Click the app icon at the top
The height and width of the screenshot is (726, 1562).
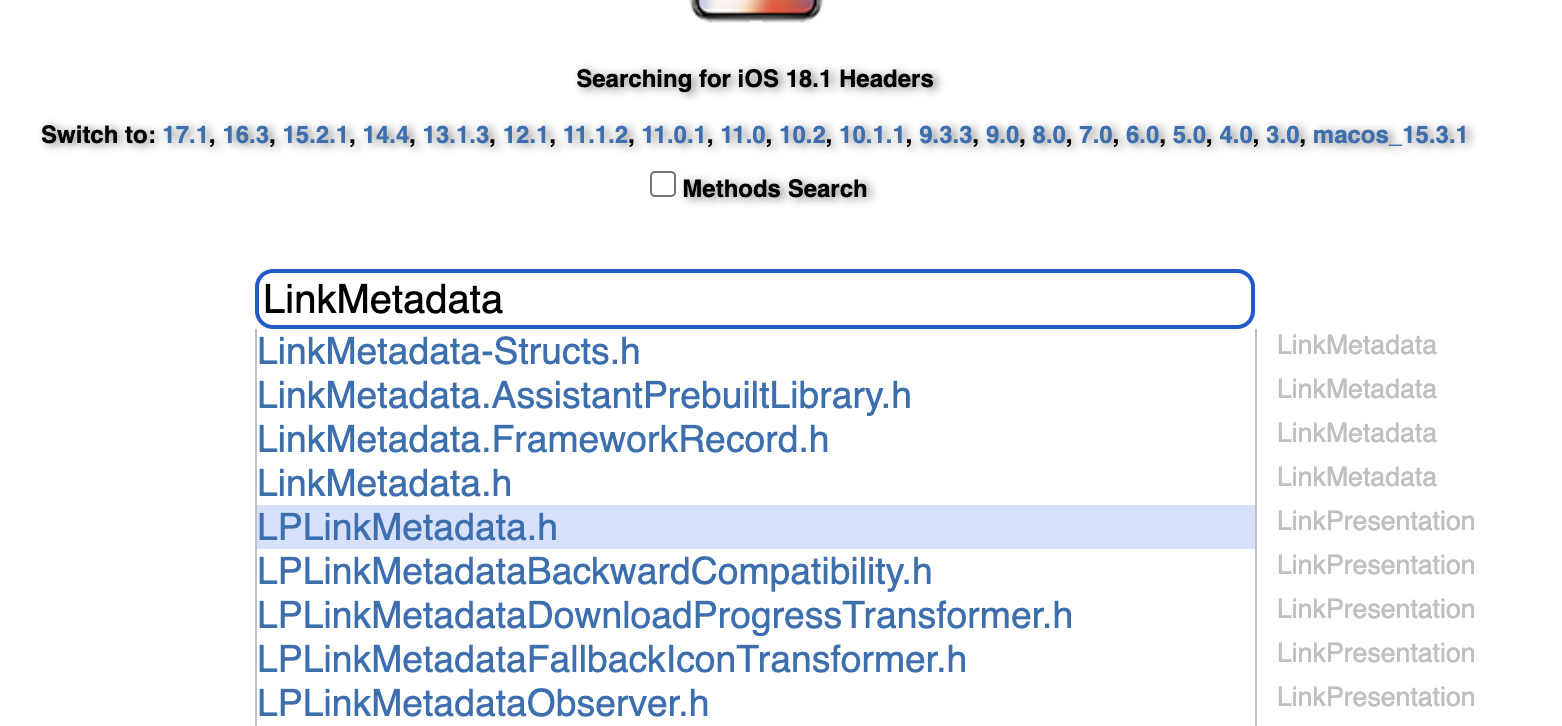point(755,8)
